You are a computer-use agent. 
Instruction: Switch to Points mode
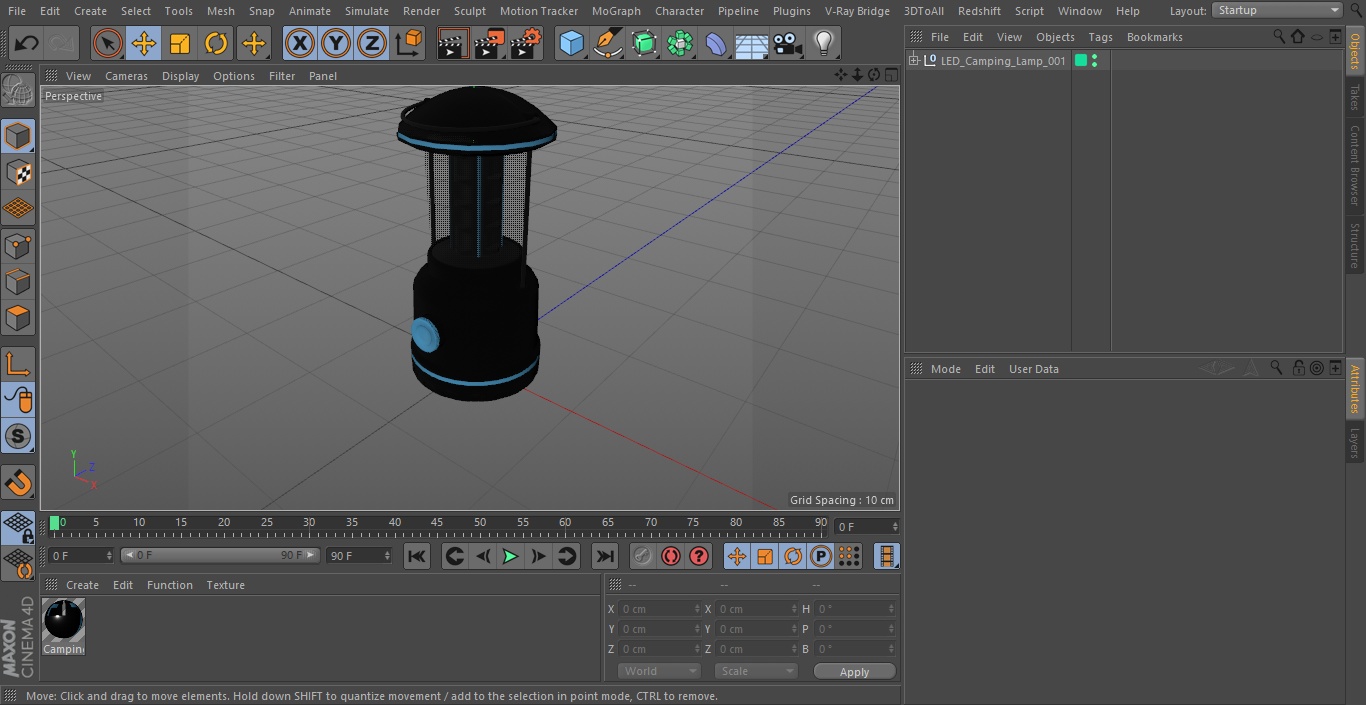18,245
